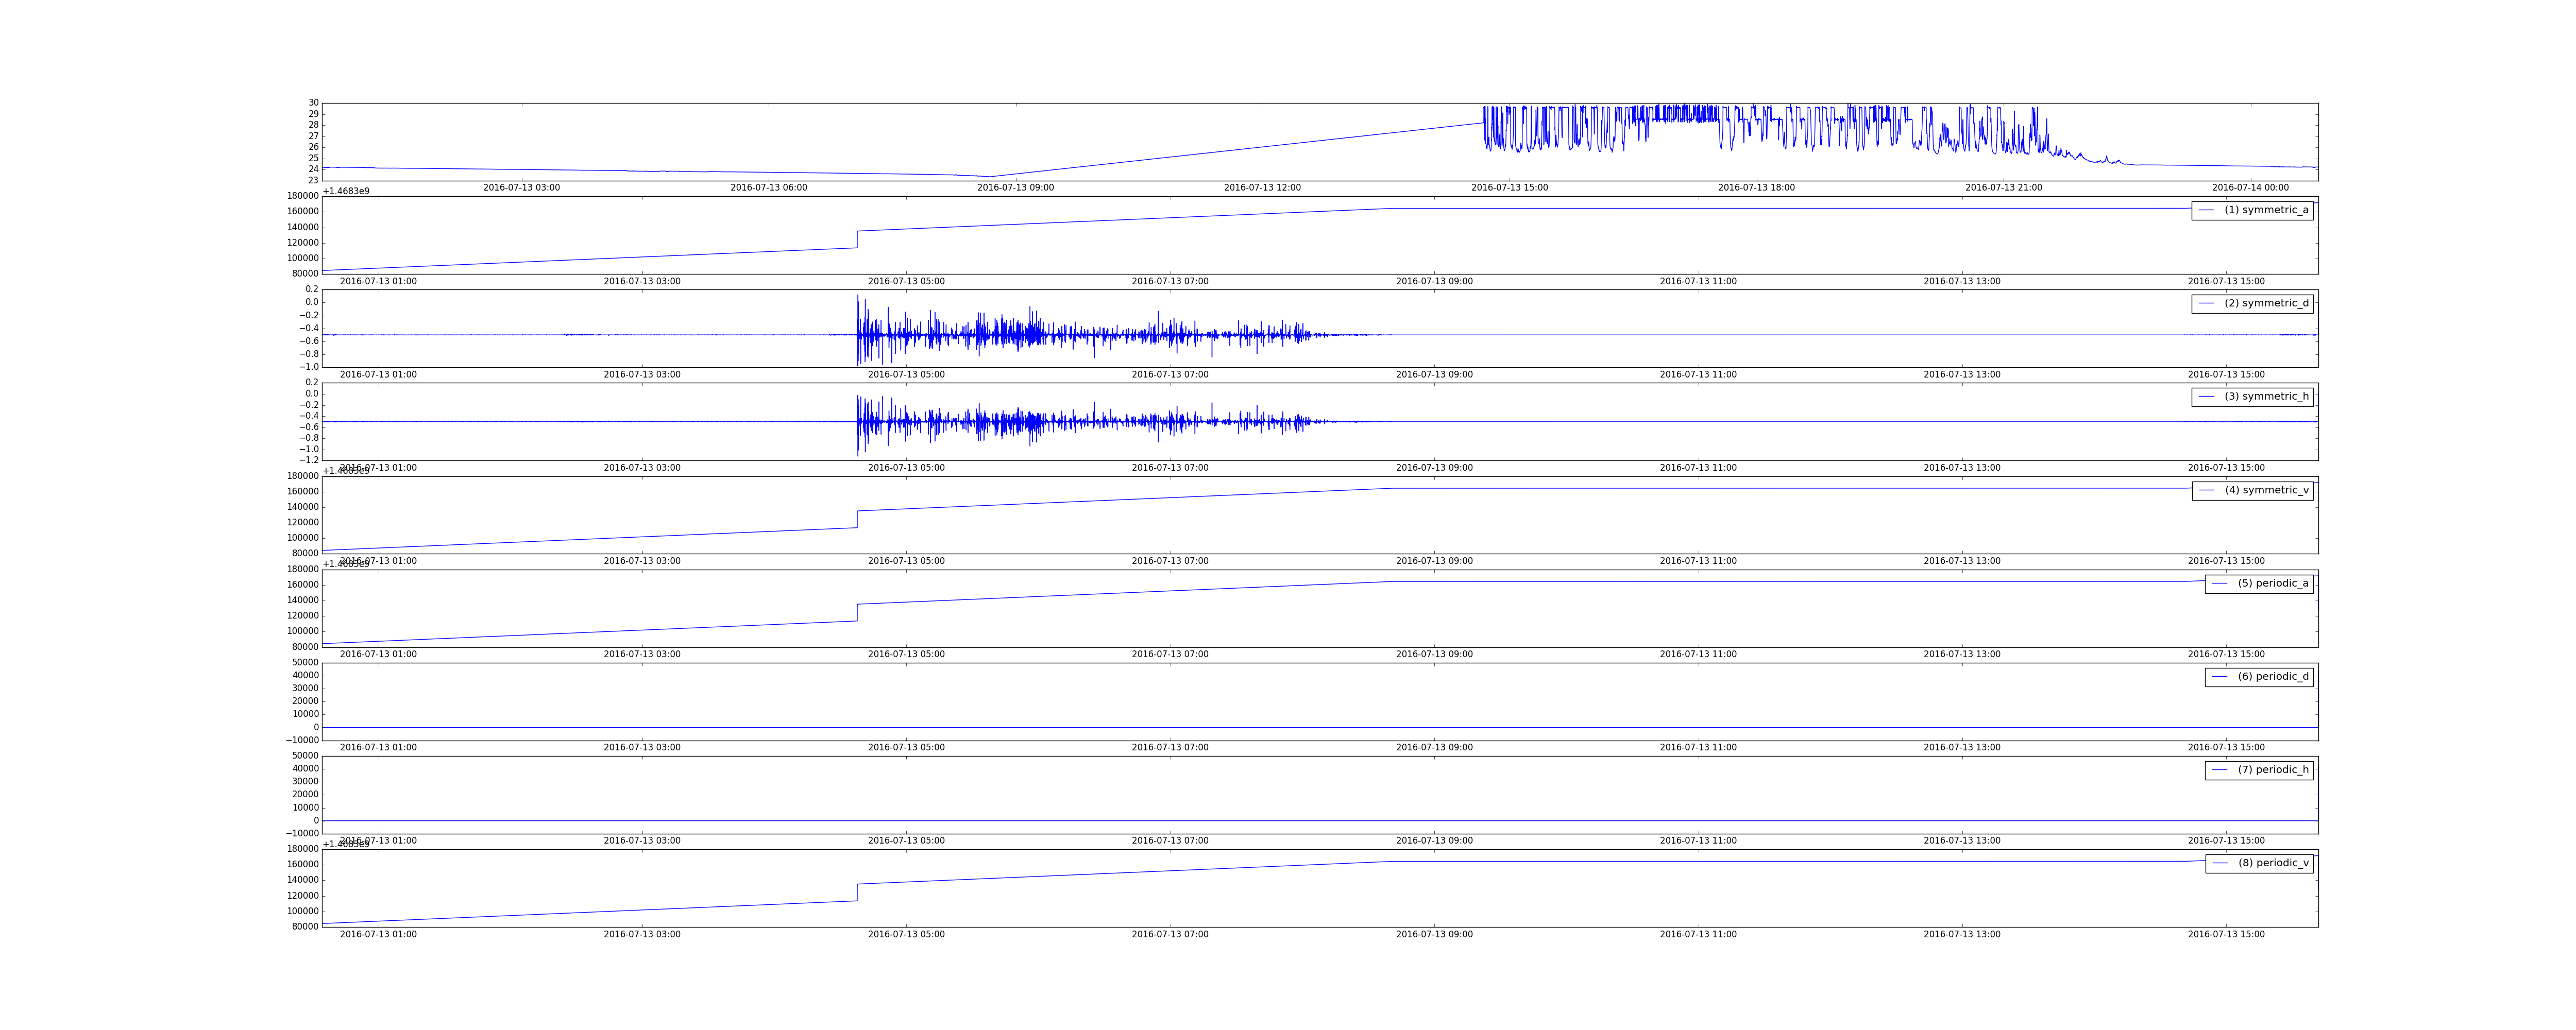This screenshot has height=1030, width=2576.
Task: Select the "2016-07-13 06:00" time tick label
Action: [769, 188]
